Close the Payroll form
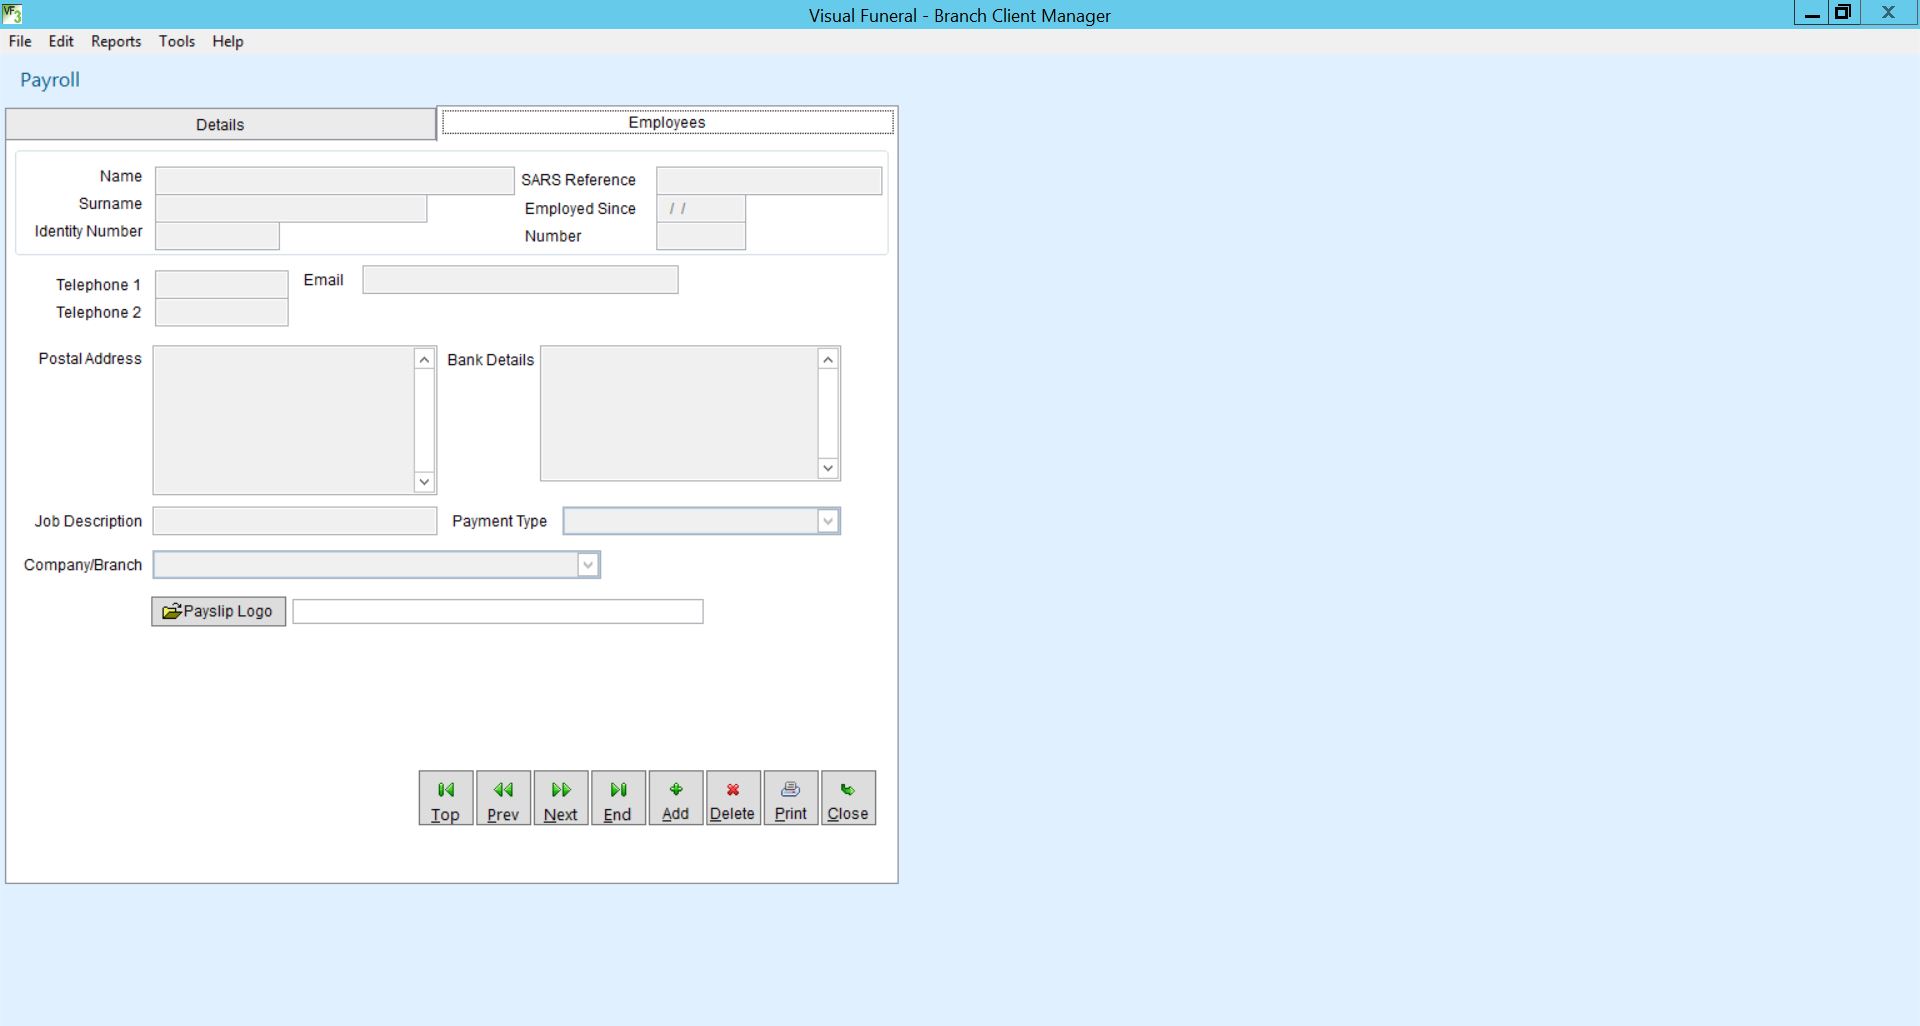This screenshot has height=1026, width=1920. coord(848,798)
